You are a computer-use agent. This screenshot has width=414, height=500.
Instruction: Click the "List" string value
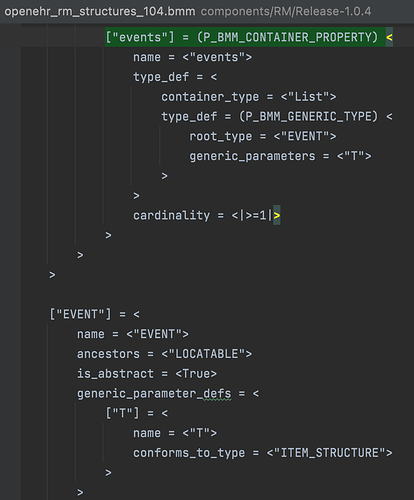point(308,97)
